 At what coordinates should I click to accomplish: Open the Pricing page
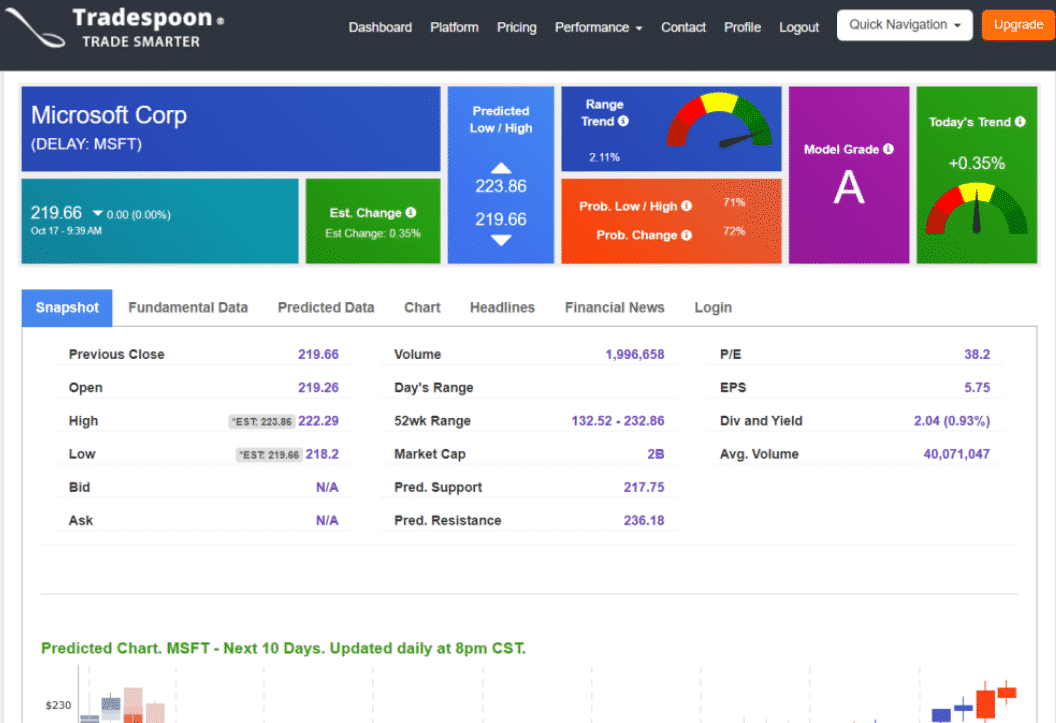tap(517, 28)
